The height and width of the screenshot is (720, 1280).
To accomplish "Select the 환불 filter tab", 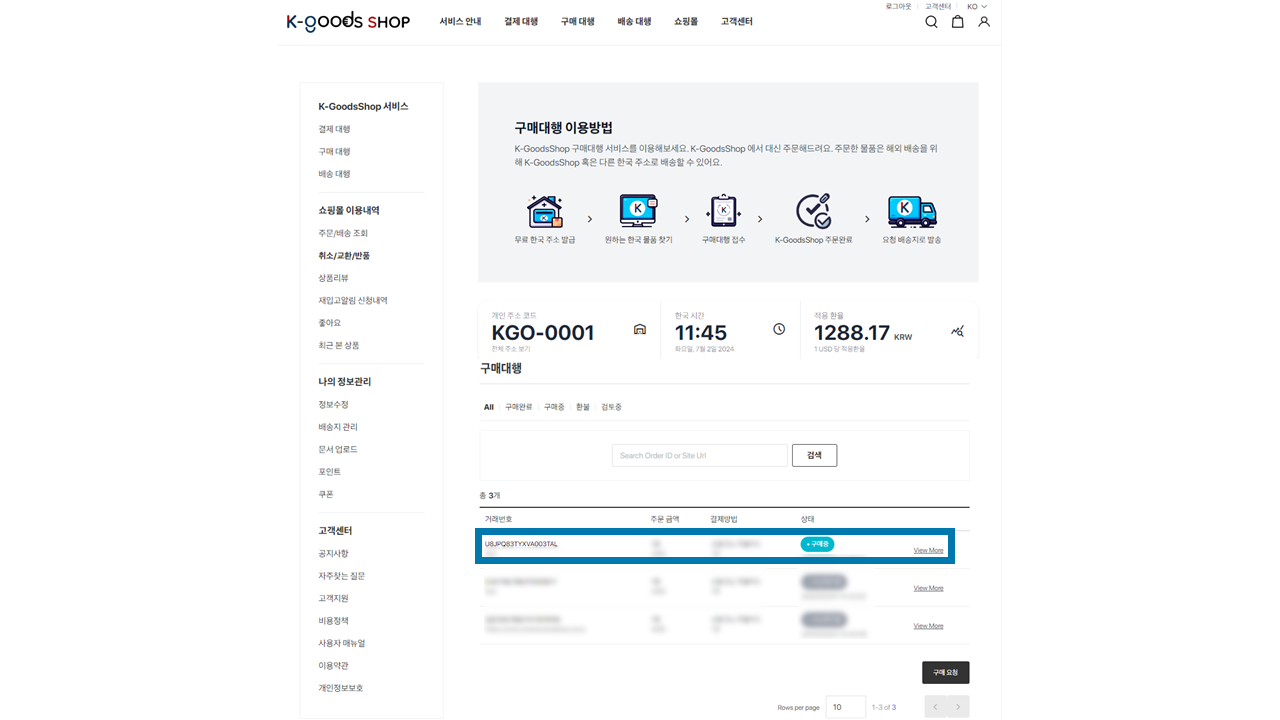I will (582, 407).
